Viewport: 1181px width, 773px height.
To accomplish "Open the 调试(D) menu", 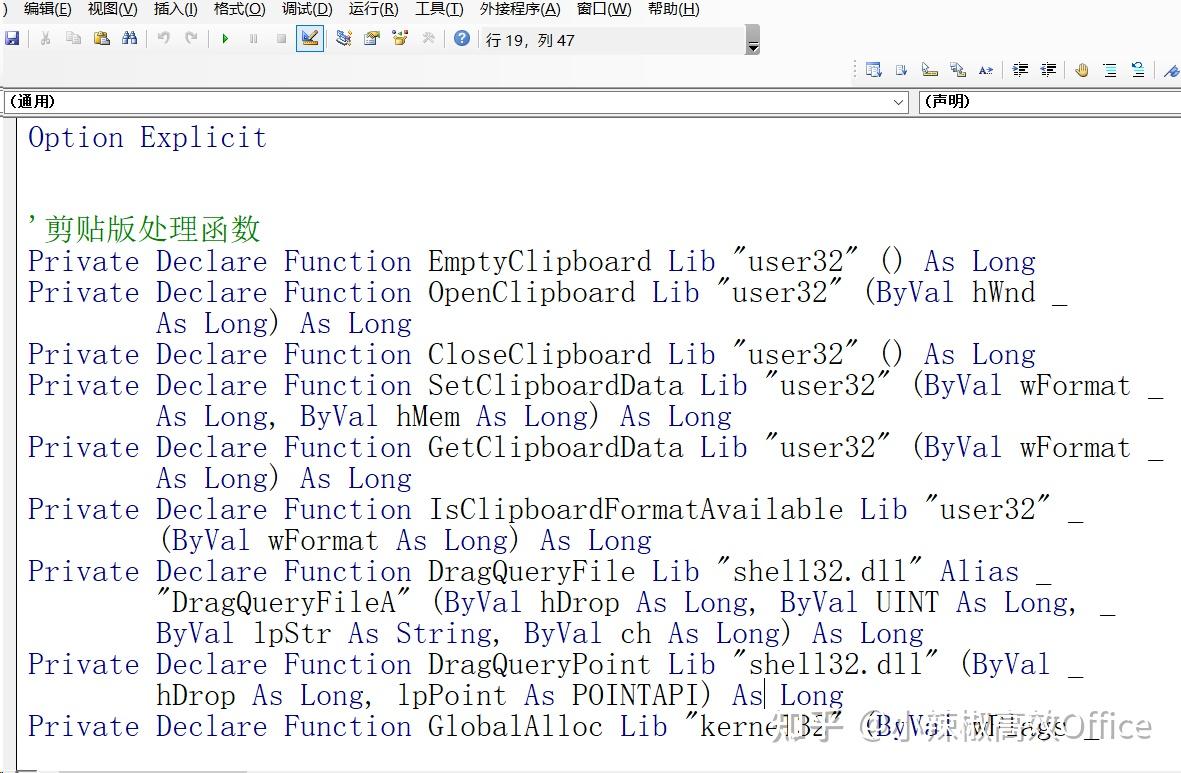I will click(306, 10).
